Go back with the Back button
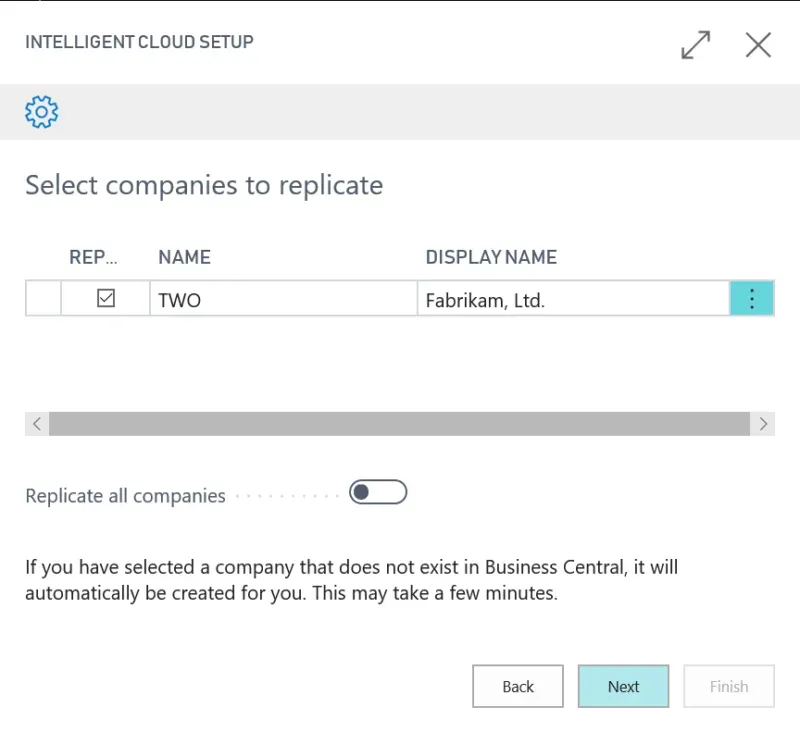This screenshot has width=800, height=732. [518, 686]
